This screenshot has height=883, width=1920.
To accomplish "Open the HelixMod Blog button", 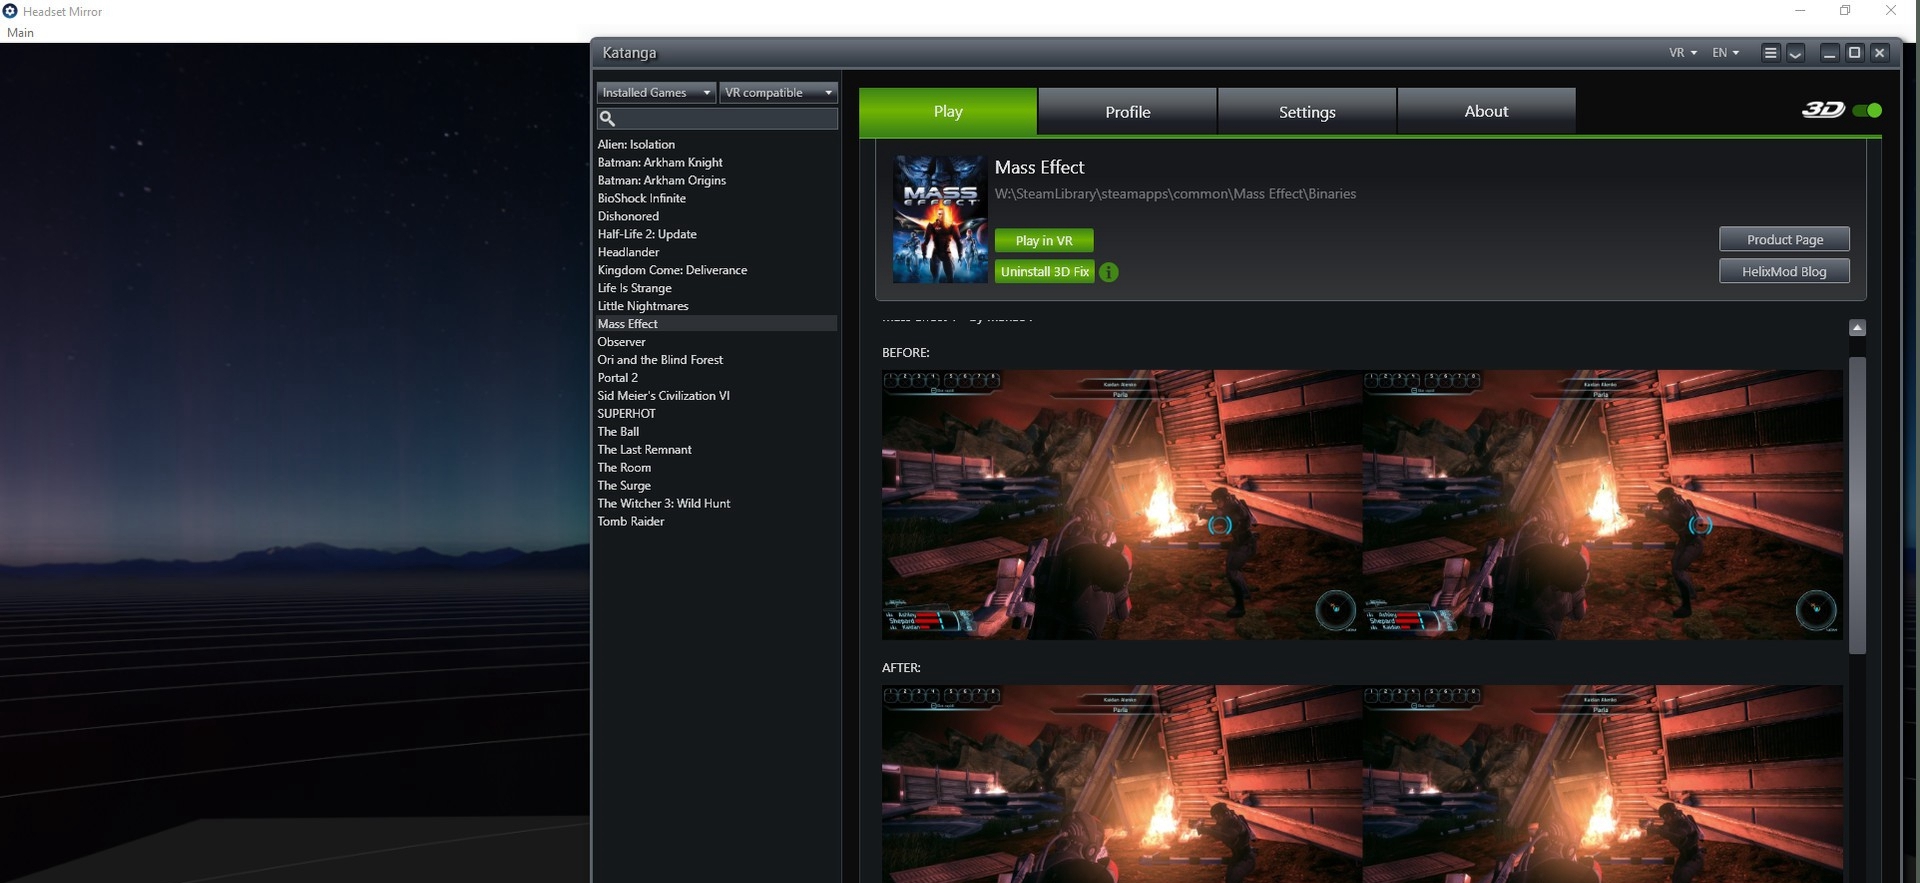I will (1785, 271).
